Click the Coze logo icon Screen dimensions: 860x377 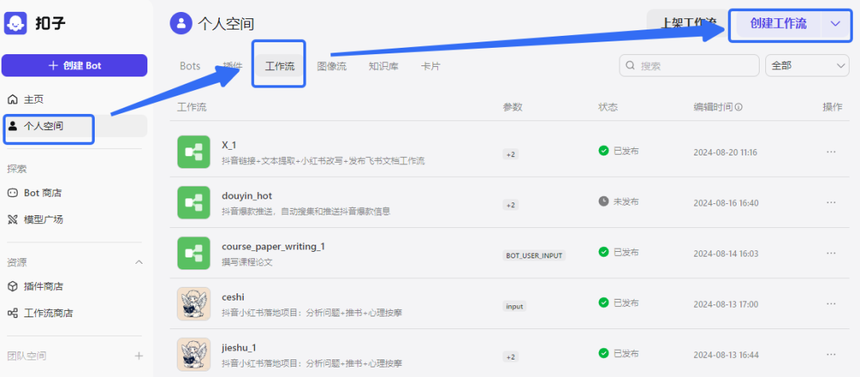16,24
